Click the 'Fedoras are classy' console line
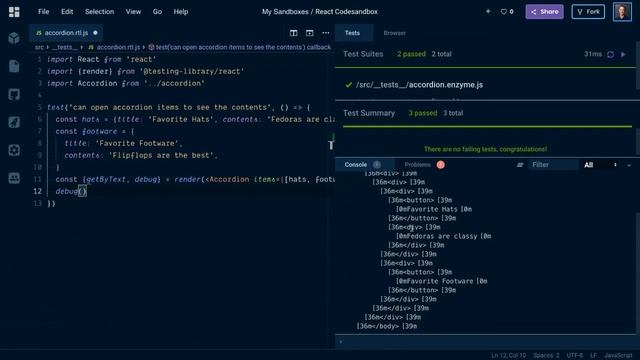This screenshot has width=640, height=360. coord(443,236)
